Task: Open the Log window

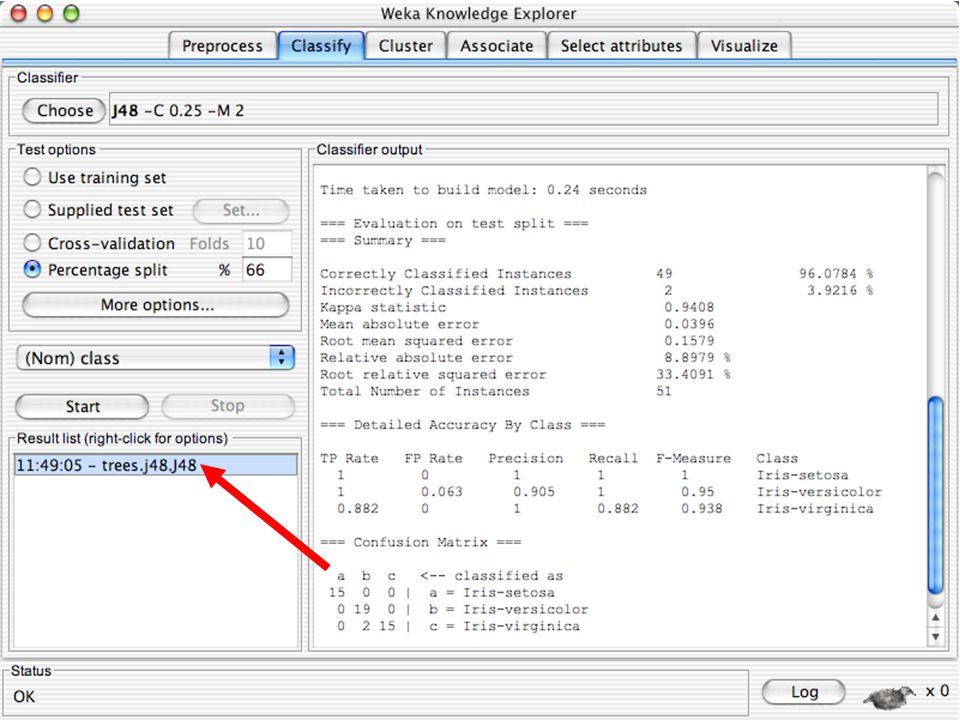Action: point(804,692)
